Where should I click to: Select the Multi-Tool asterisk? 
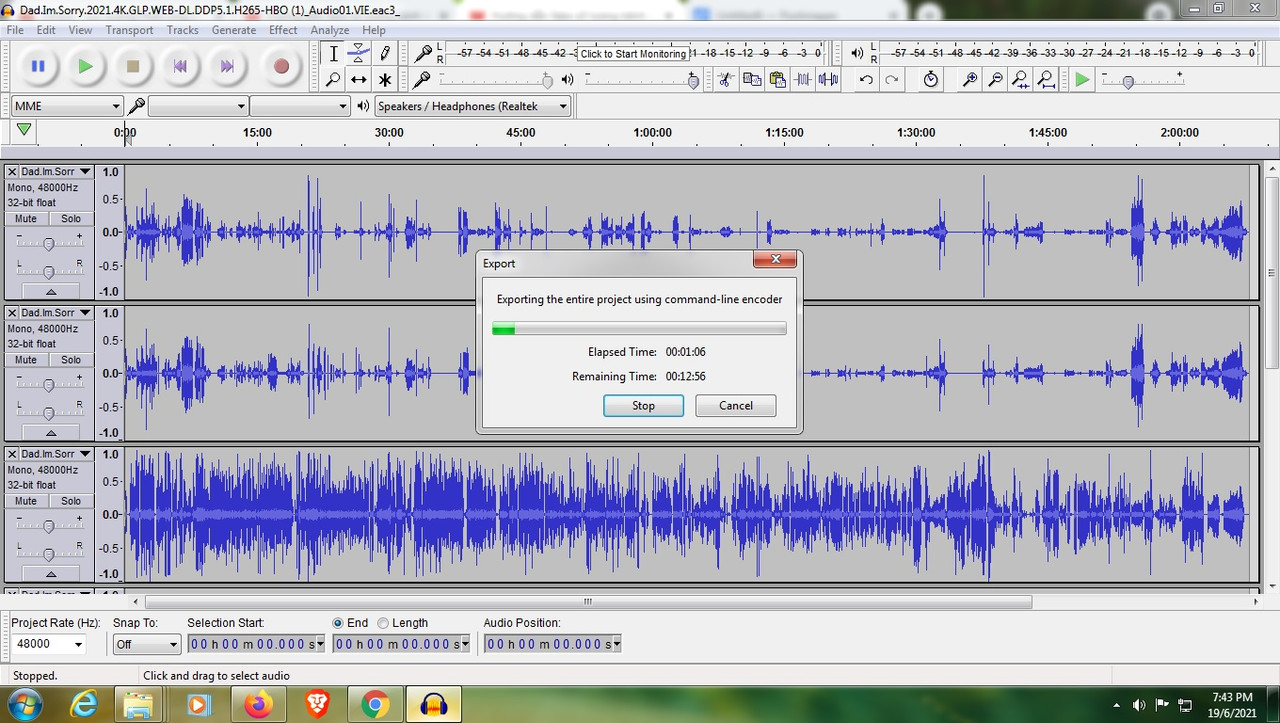click(384, 79)
